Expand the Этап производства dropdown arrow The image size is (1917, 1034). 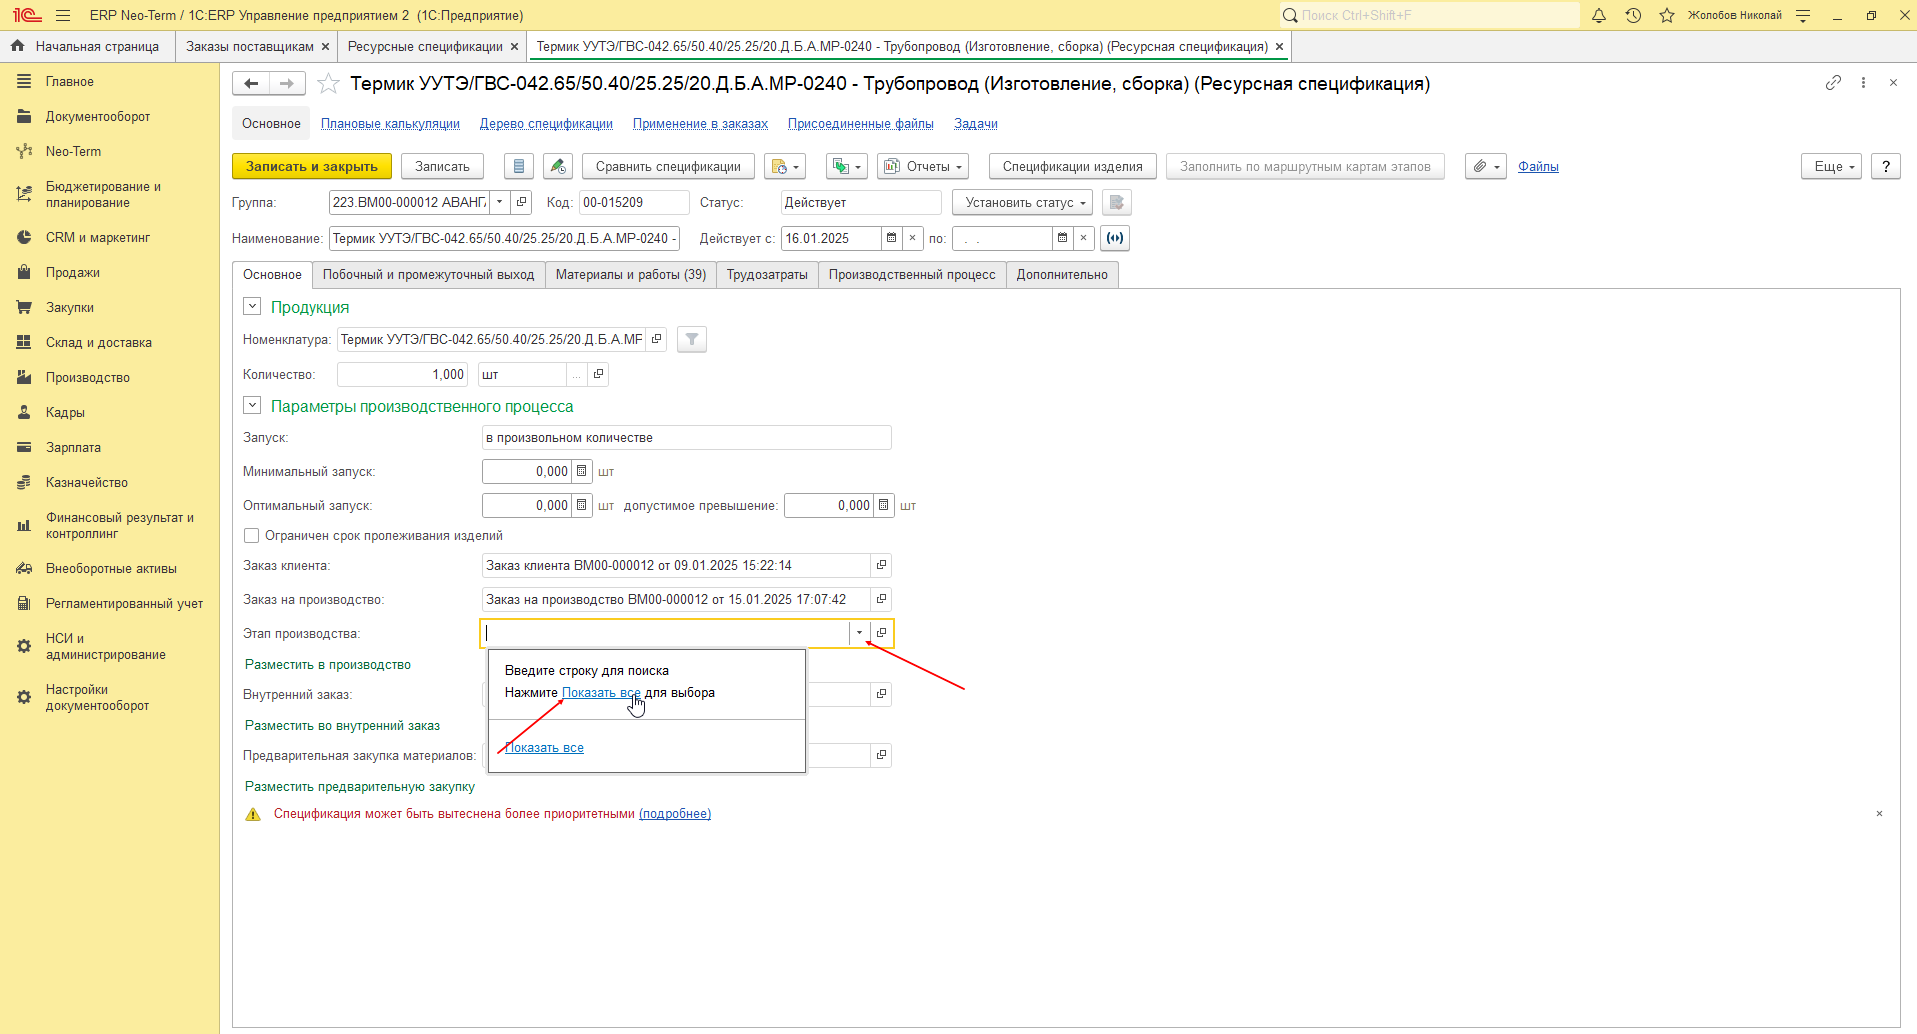[x=859, y=633]
